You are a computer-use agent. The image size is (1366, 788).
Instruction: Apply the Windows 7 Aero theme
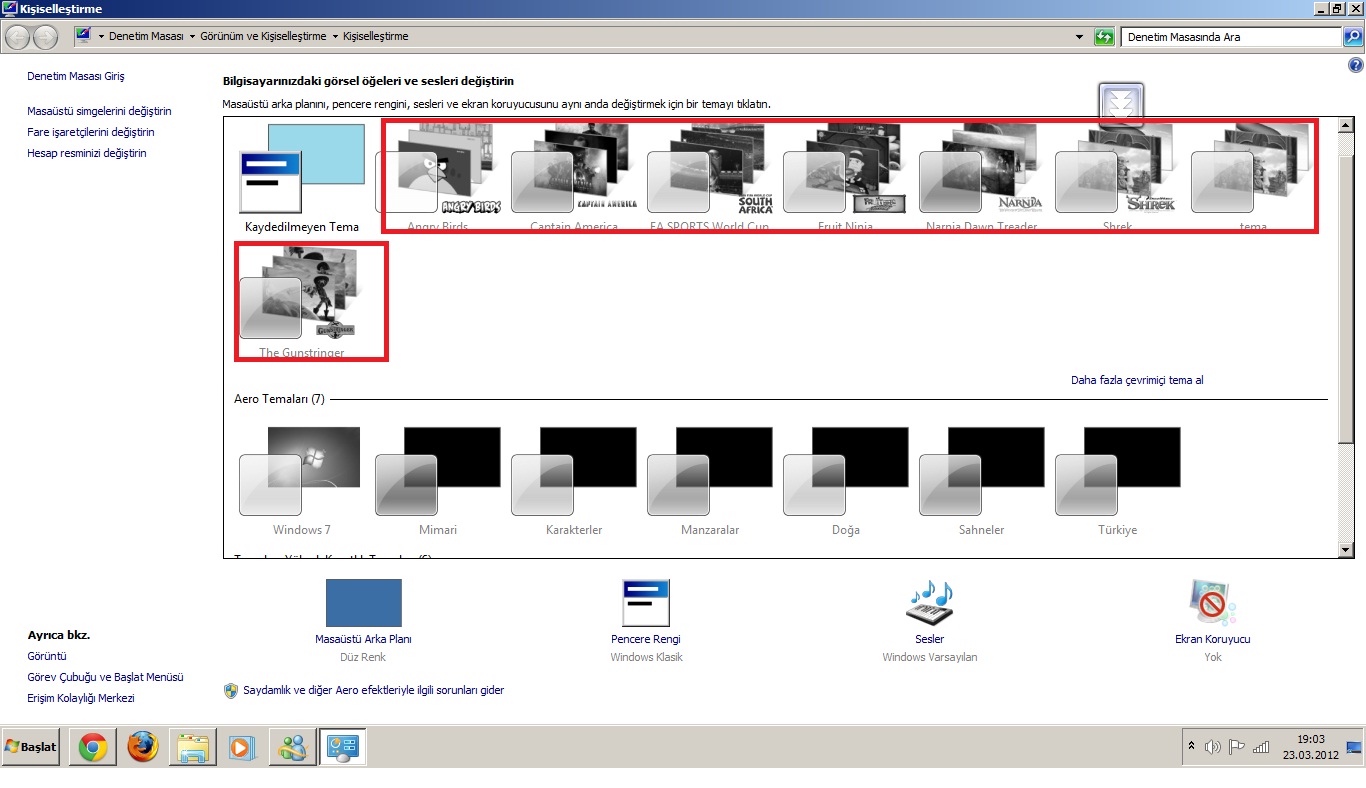pos(302,481)
